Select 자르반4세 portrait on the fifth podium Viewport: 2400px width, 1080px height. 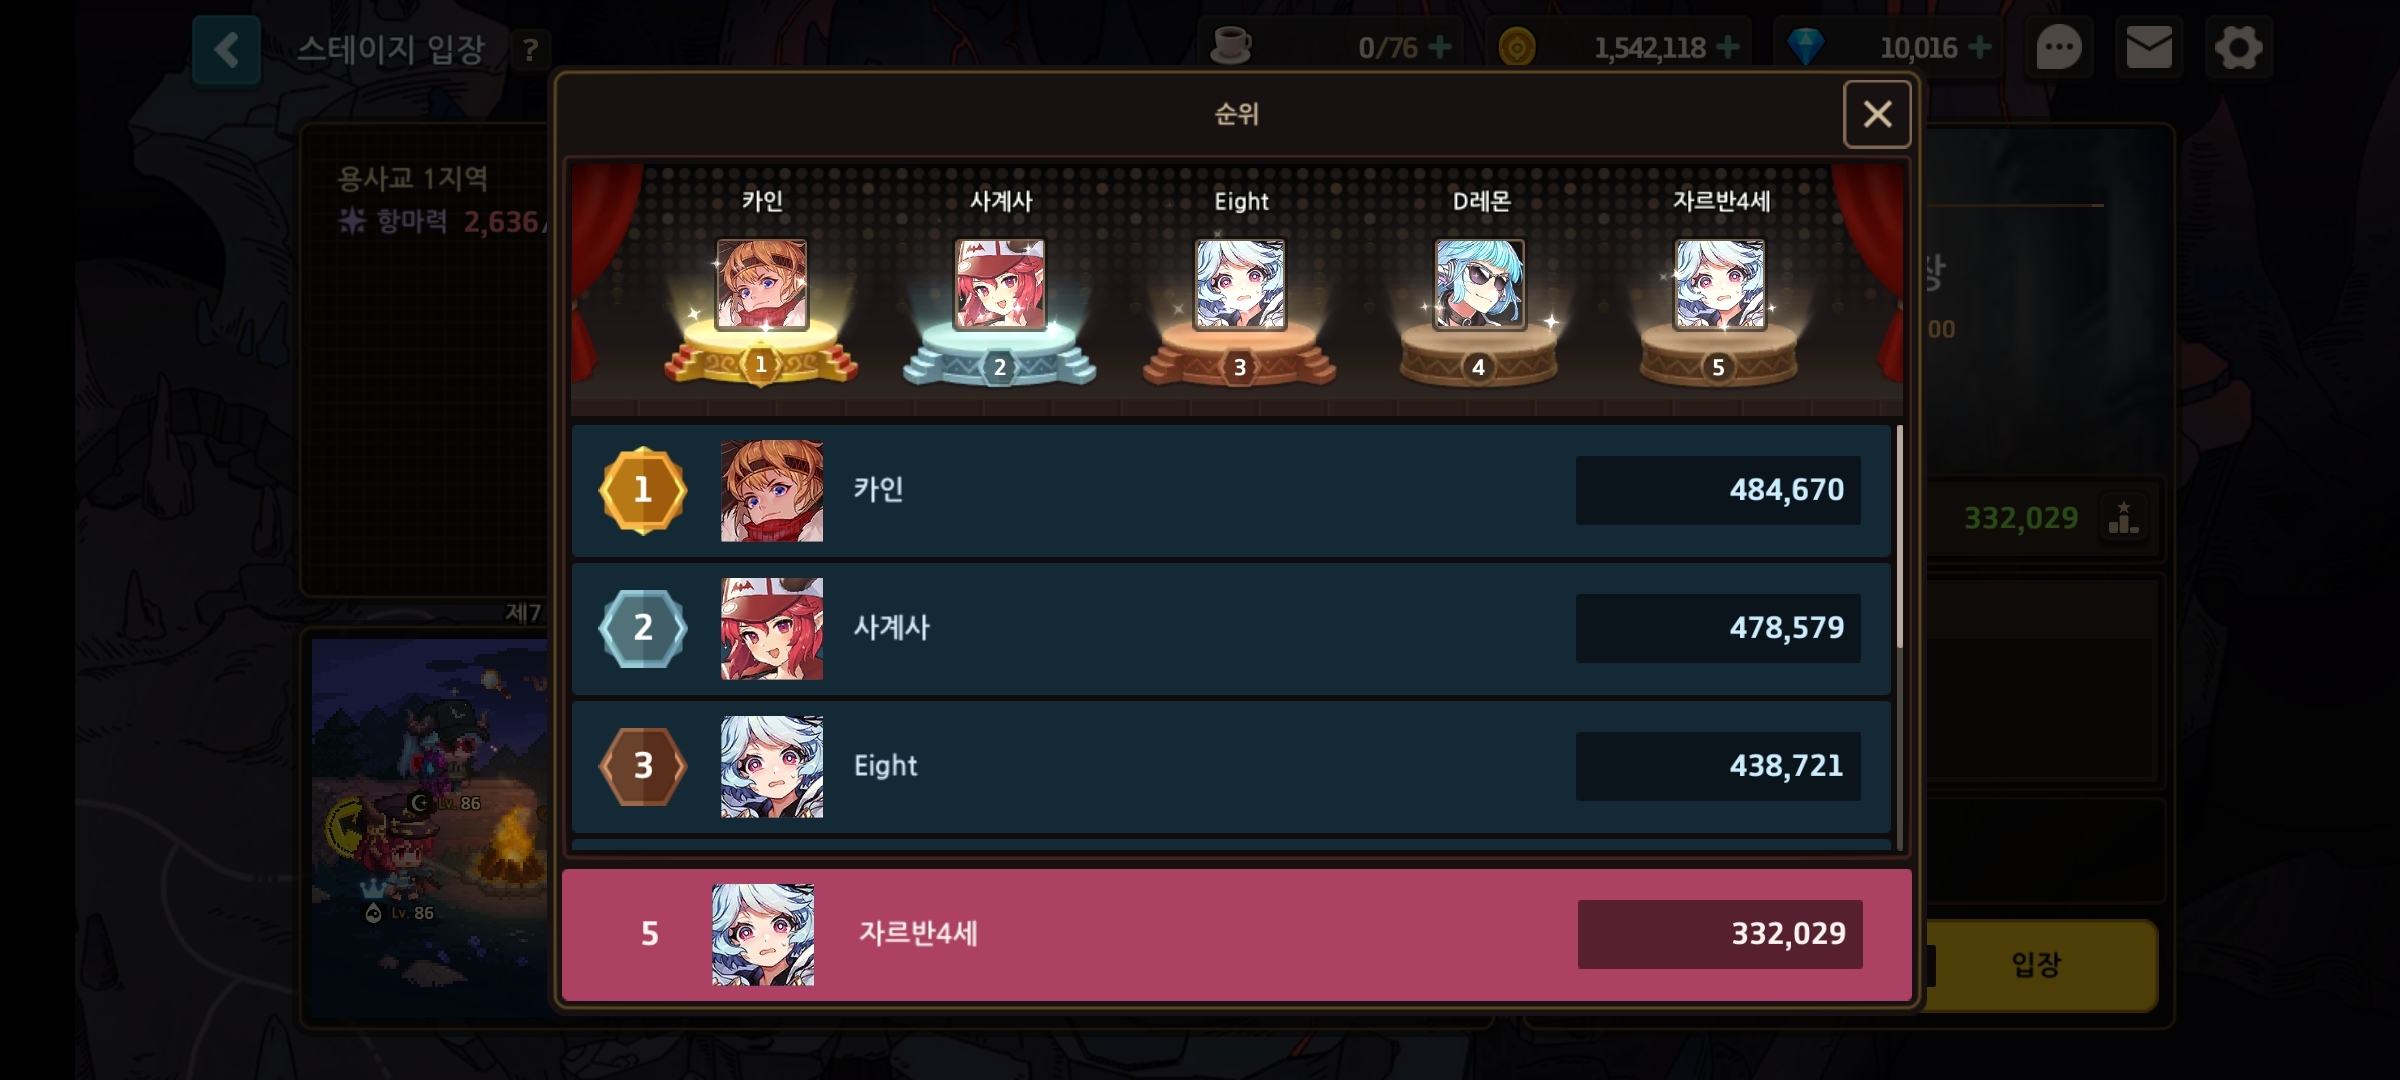coord(1720,284)
